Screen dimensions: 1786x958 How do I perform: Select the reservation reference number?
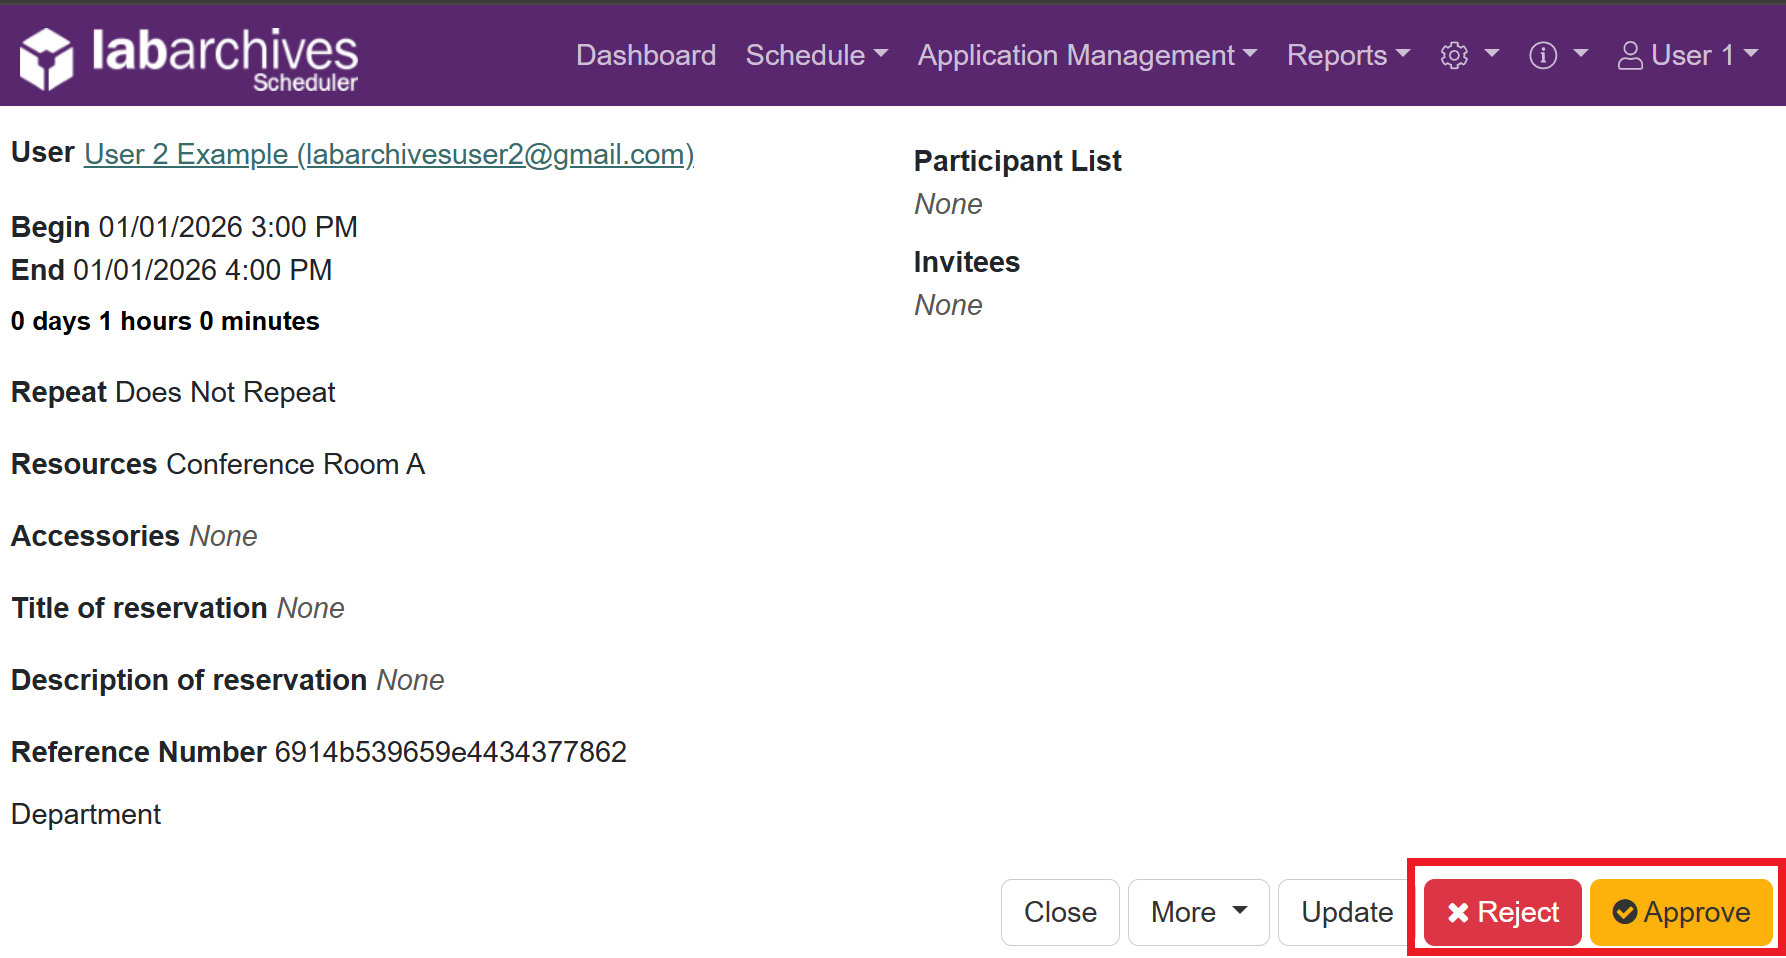point(450,751)
